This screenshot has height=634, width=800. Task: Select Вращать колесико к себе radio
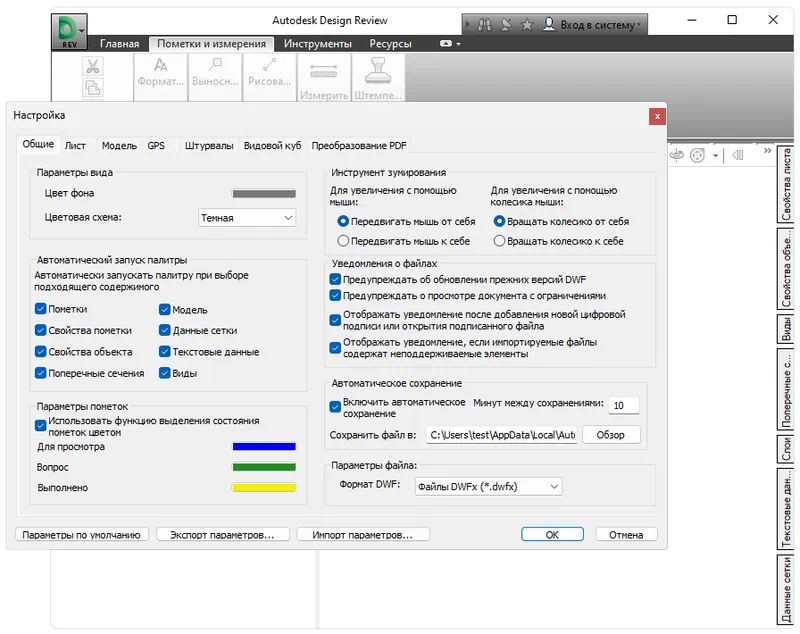[x=499, y=241]
